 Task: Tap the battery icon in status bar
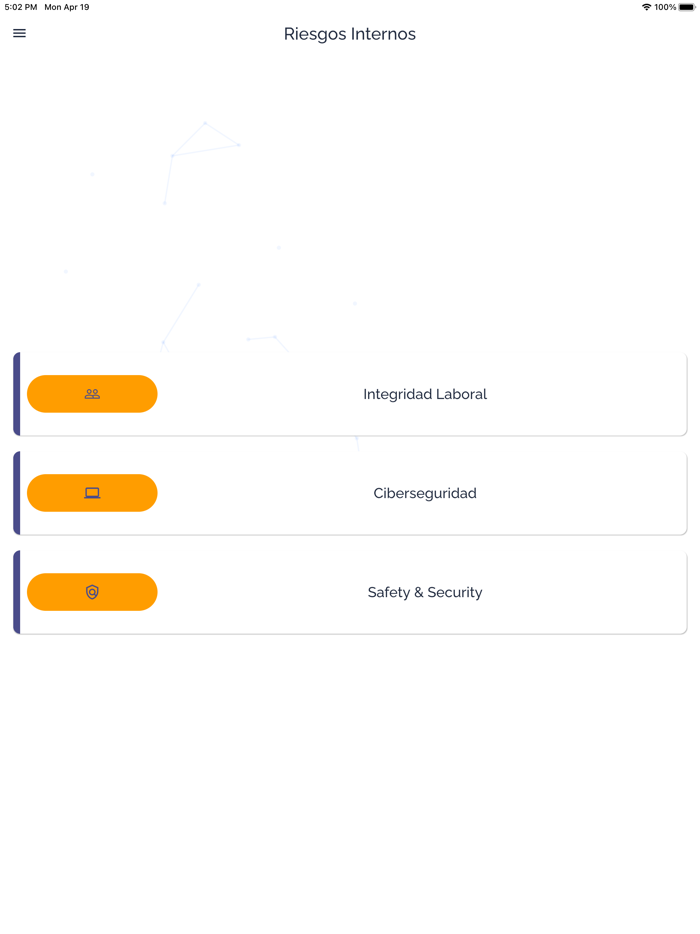pyautogui.click(x=687, y=7)
